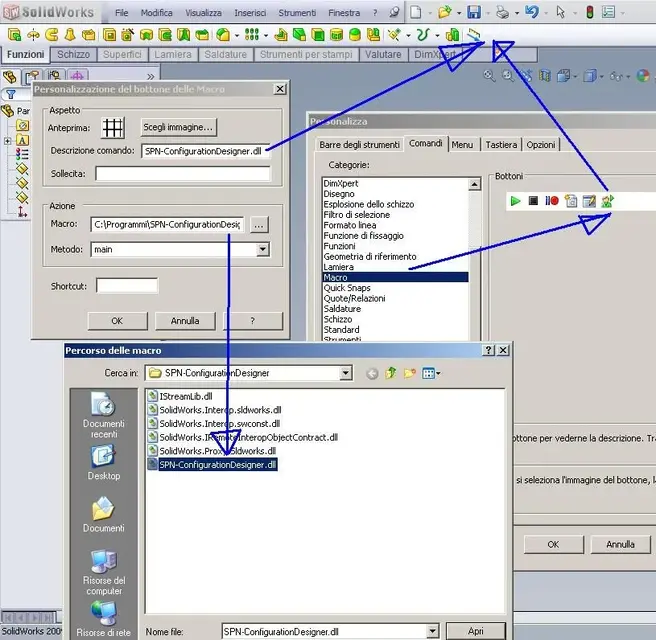Expand the Annotations tree node plus sign
656x640 pixels.
(x=7, y=141)
